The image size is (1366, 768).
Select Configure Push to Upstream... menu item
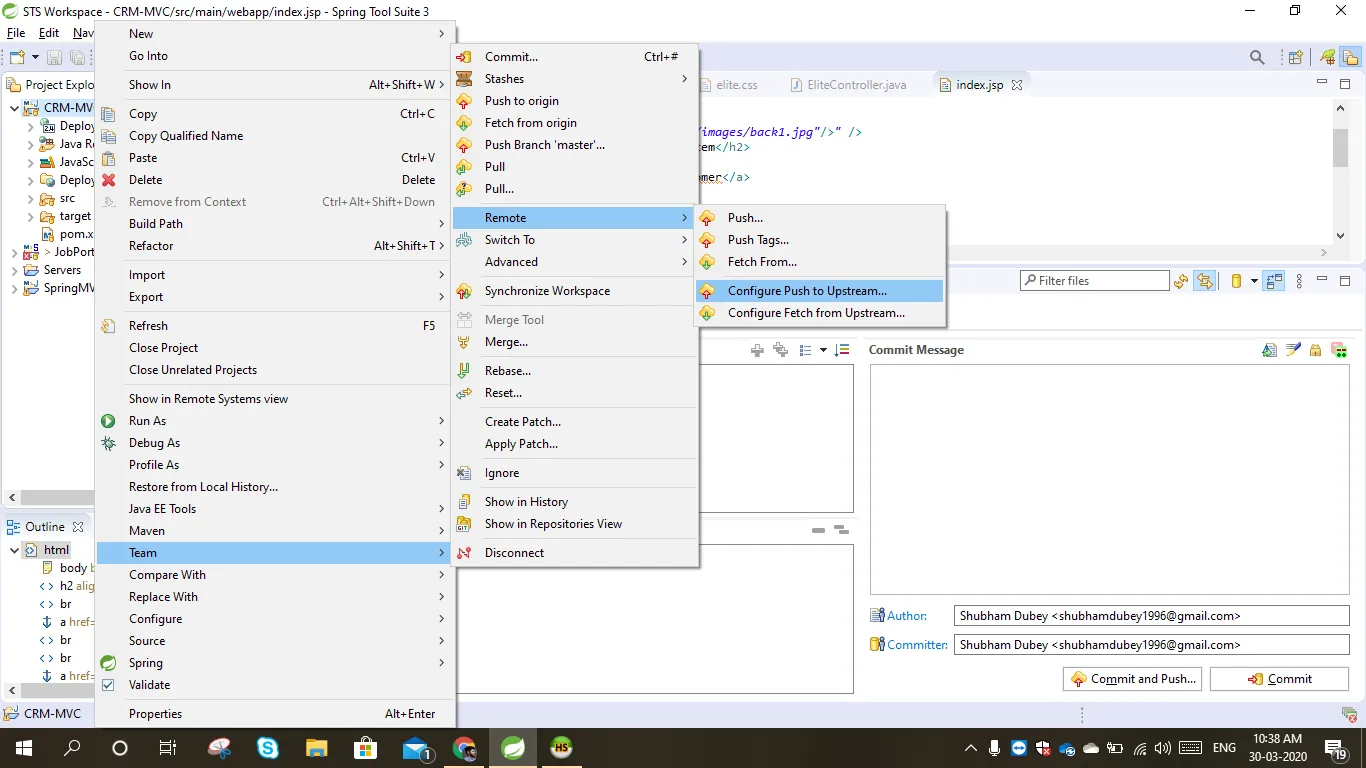820,291
